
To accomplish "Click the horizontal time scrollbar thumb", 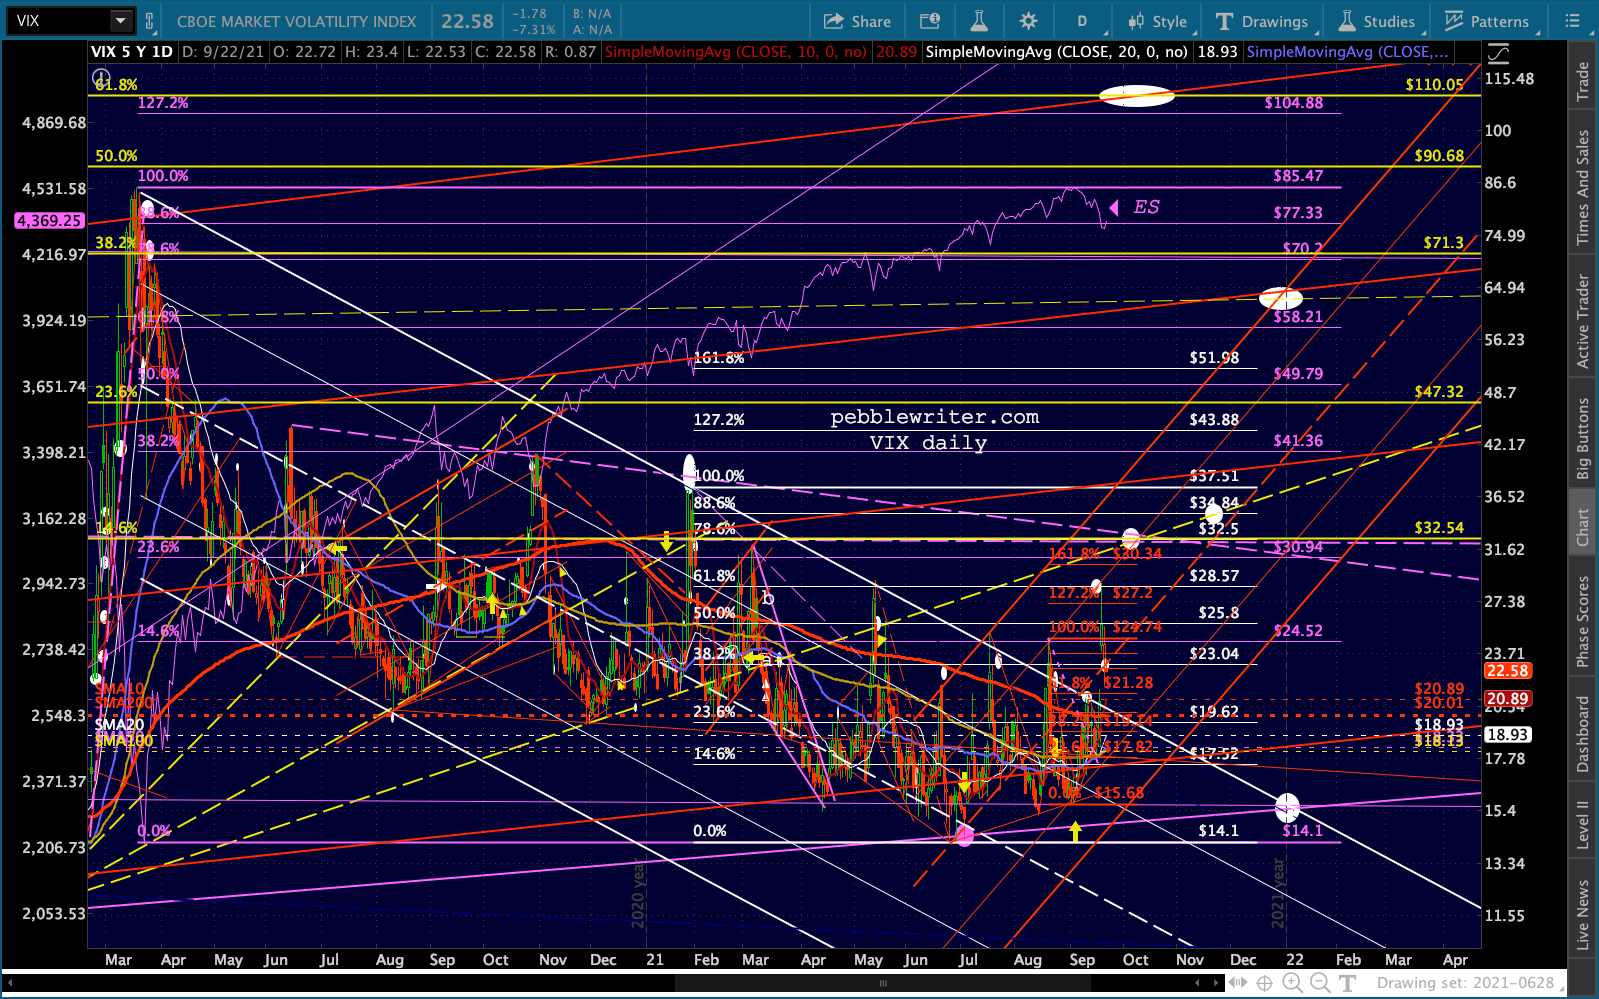I will point(883,983).
